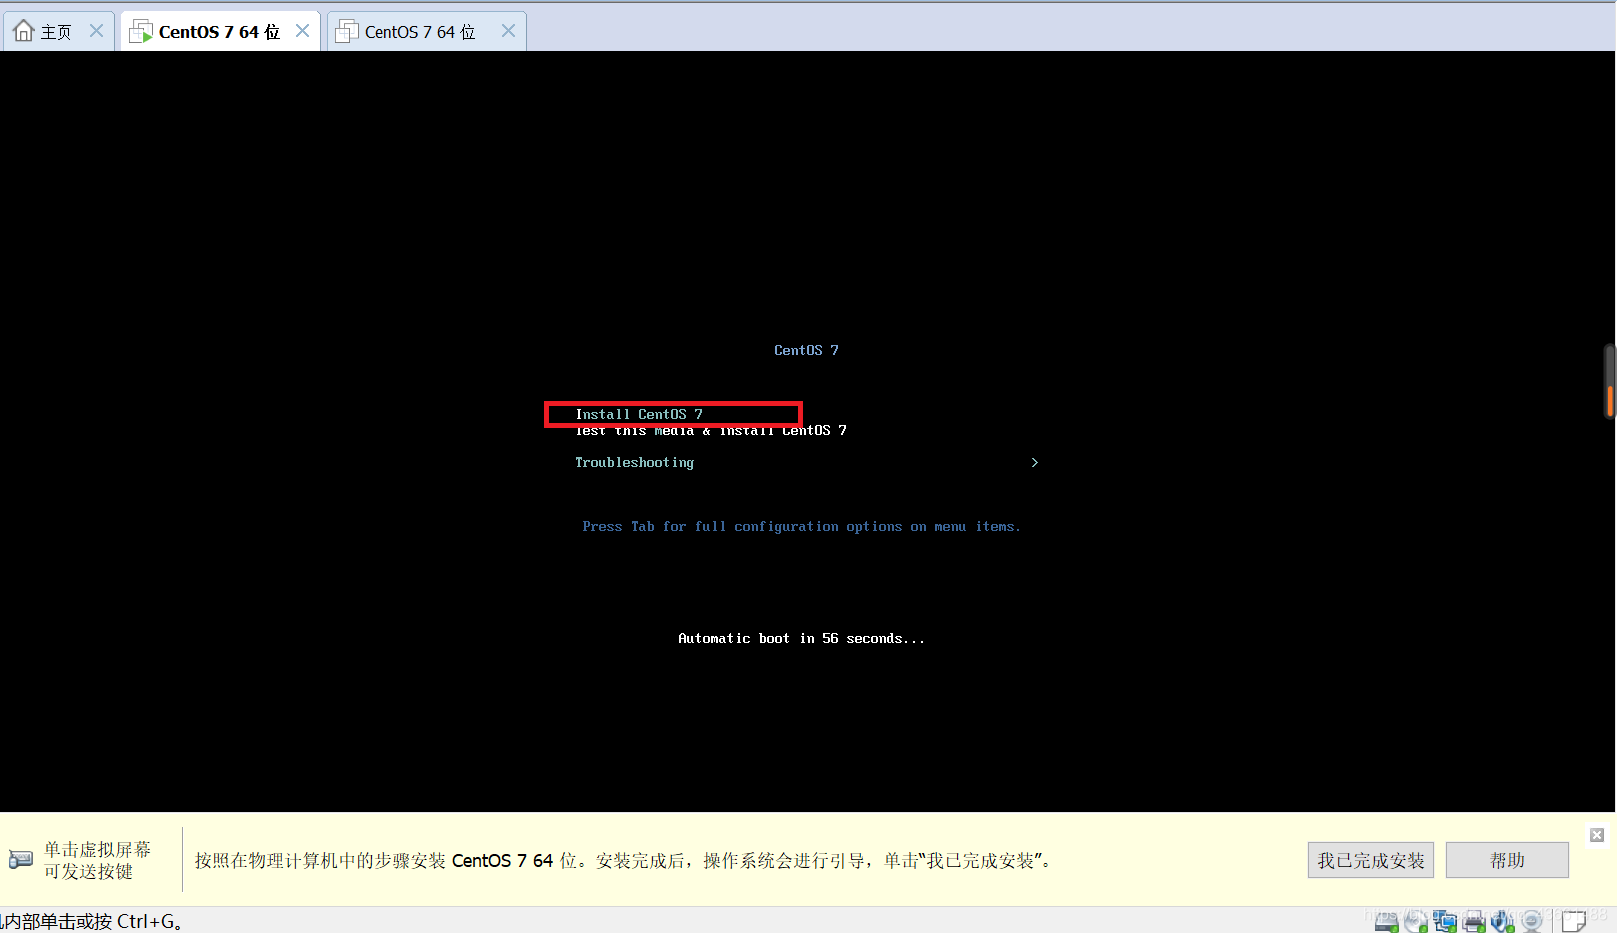Click the 单击虚拟屏幕 可发送按键 hint text
1617x933 pixels.
(x=97, y=860)
